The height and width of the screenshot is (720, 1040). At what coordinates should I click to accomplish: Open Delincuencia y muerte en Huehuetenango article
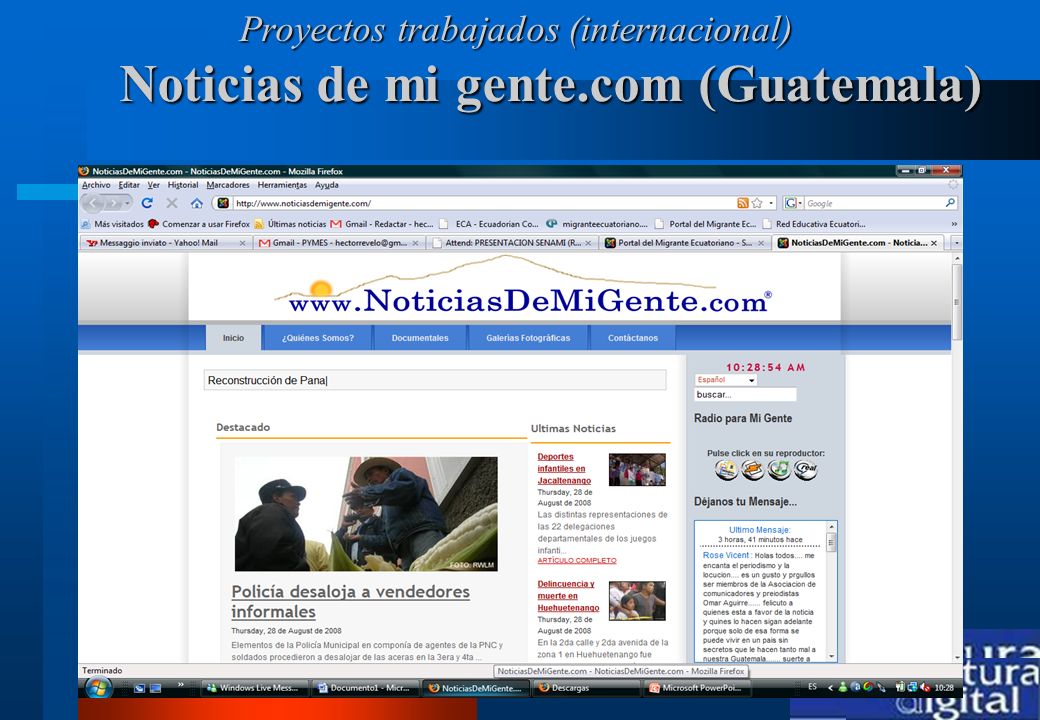tap(568, 596)
